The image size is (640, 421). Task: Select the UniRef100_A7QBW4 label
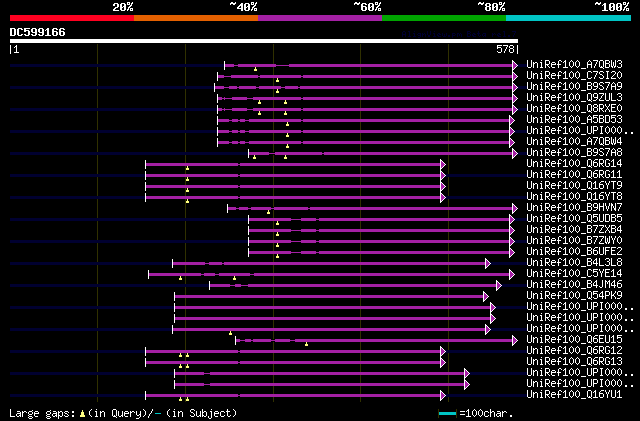coord(574,141)
